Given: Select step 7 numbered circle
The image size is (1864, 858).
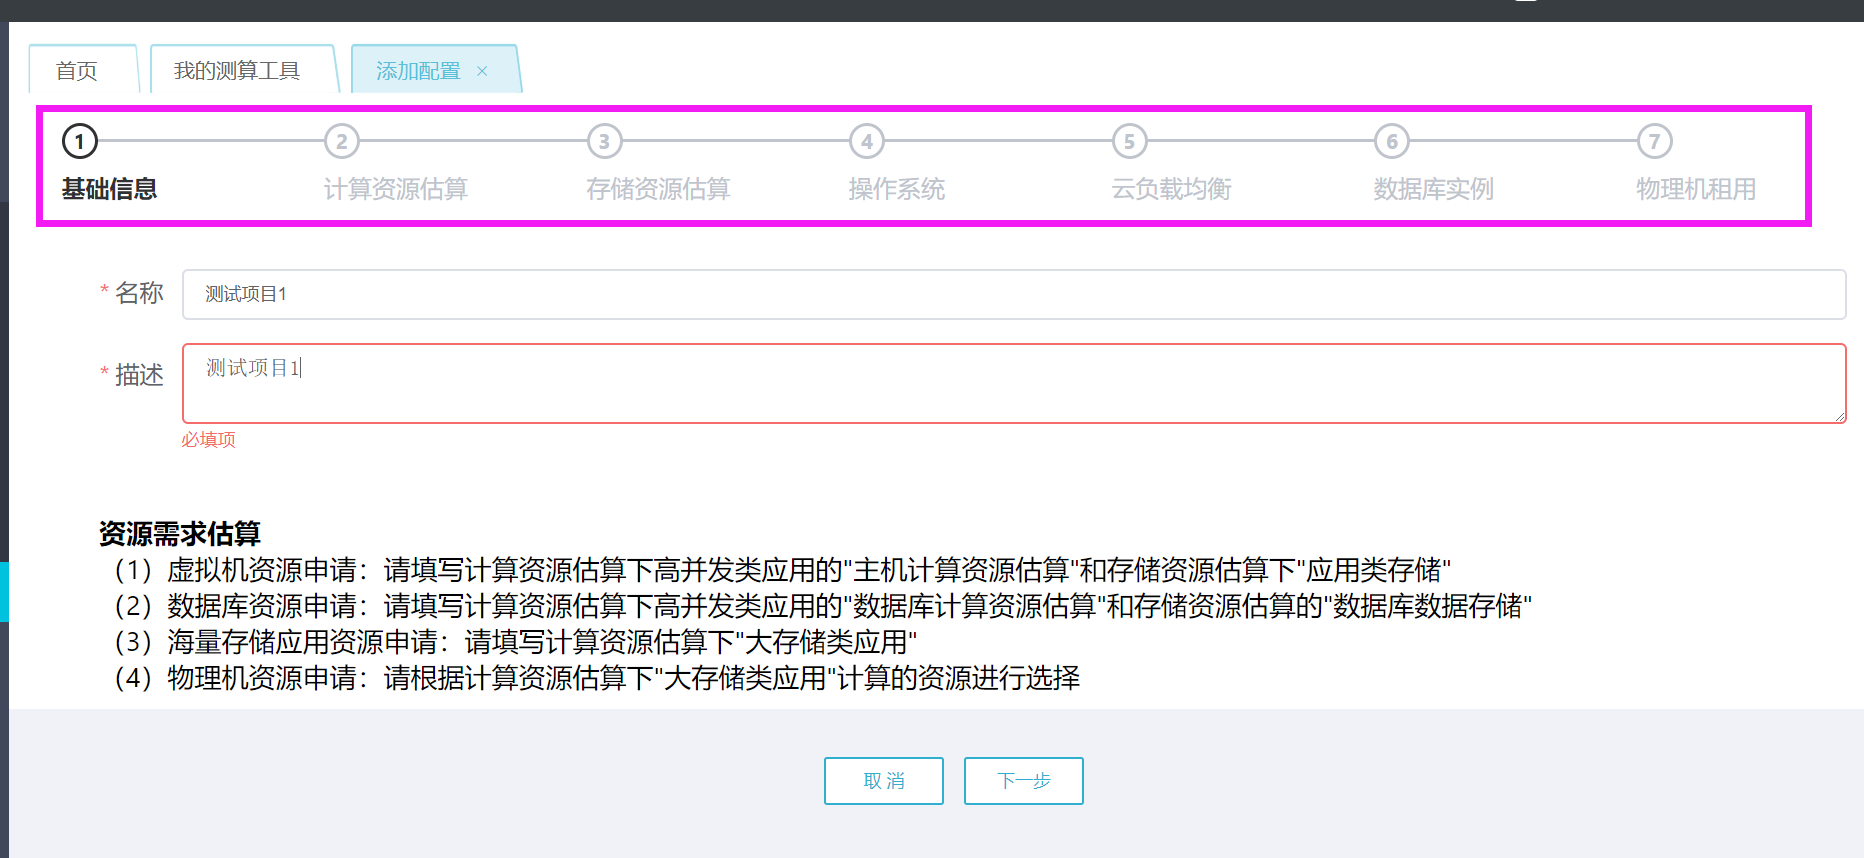Looking at the screenshot, I should pyautogui.click(x=1655, y=141).
